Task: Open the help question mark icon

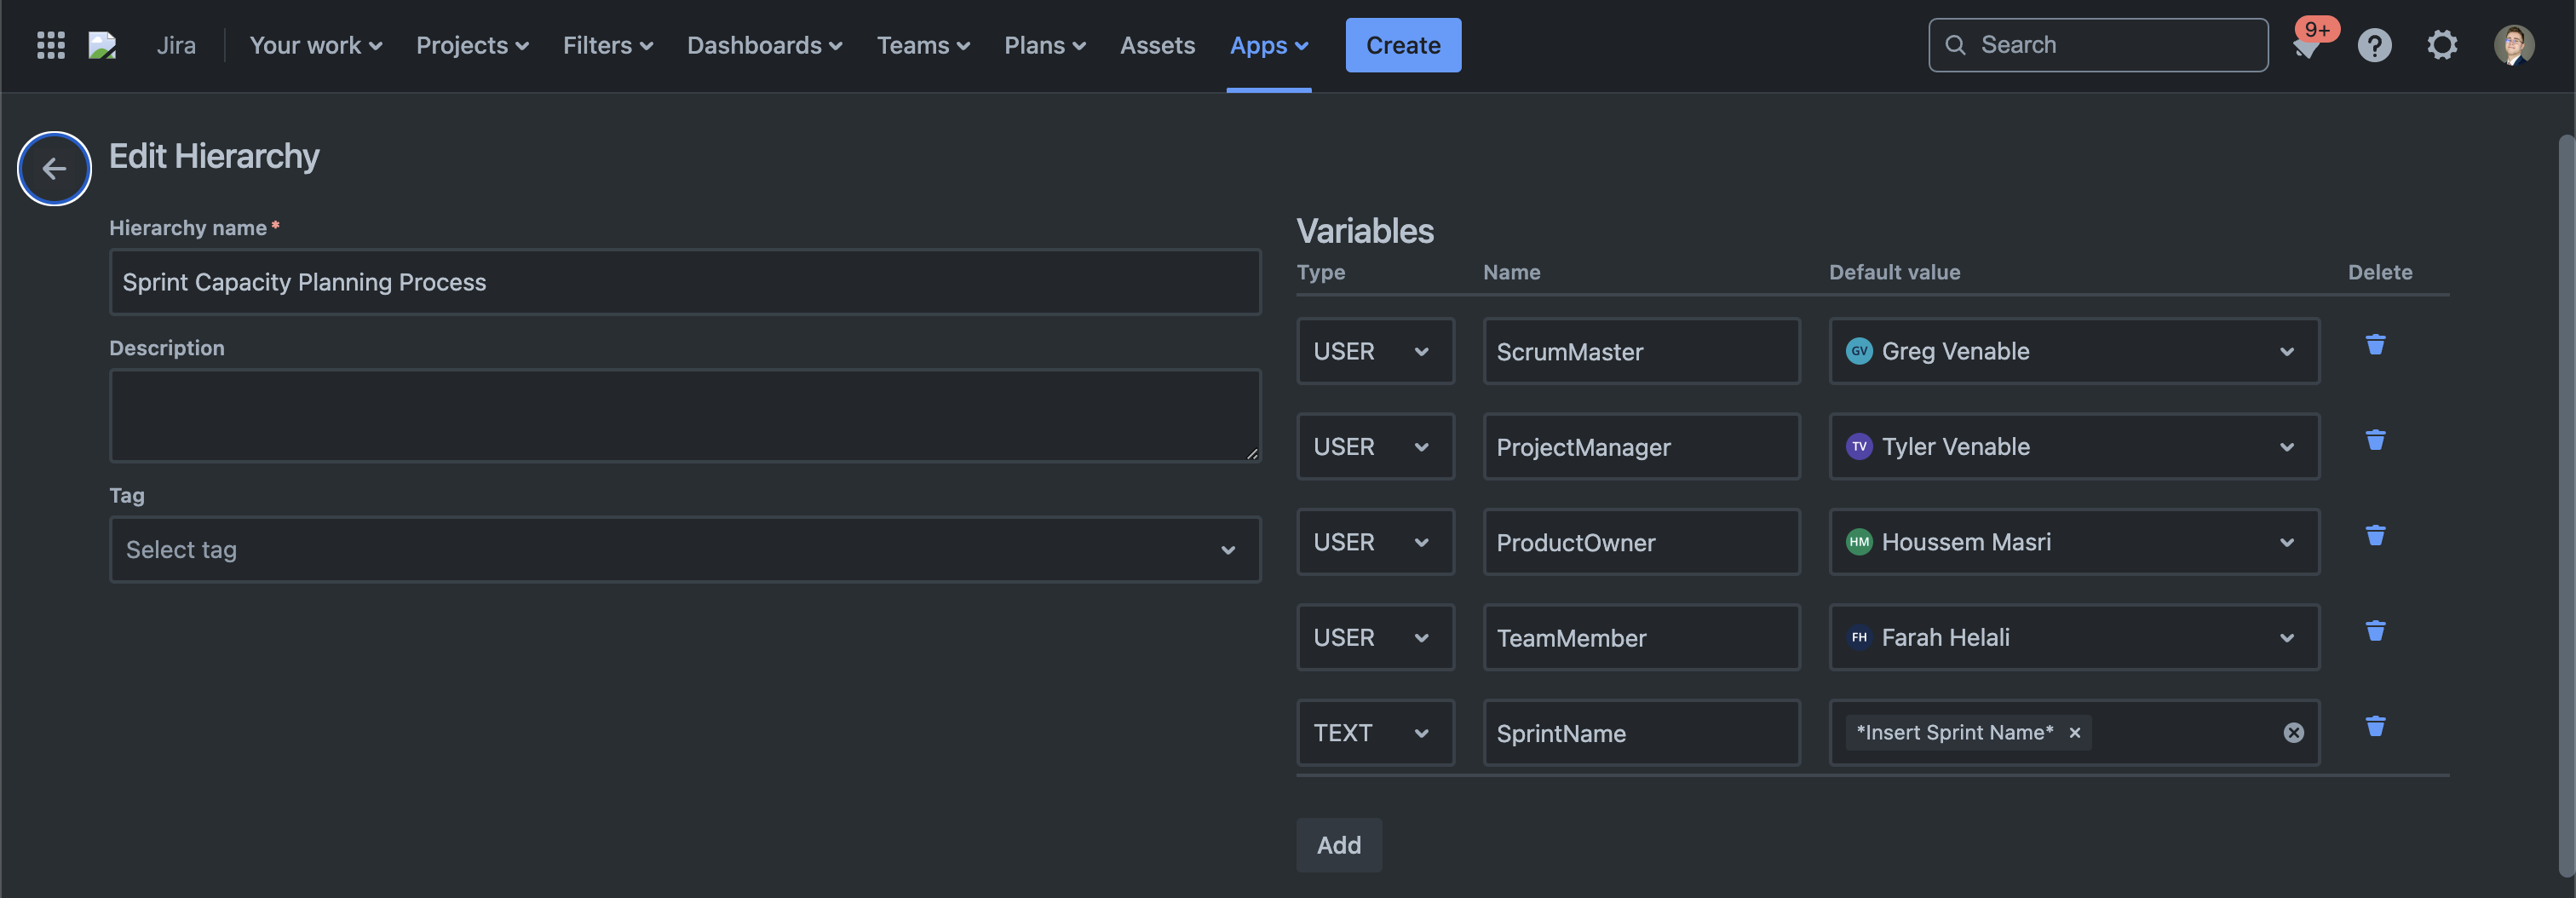Action: tap(2374, 45)
